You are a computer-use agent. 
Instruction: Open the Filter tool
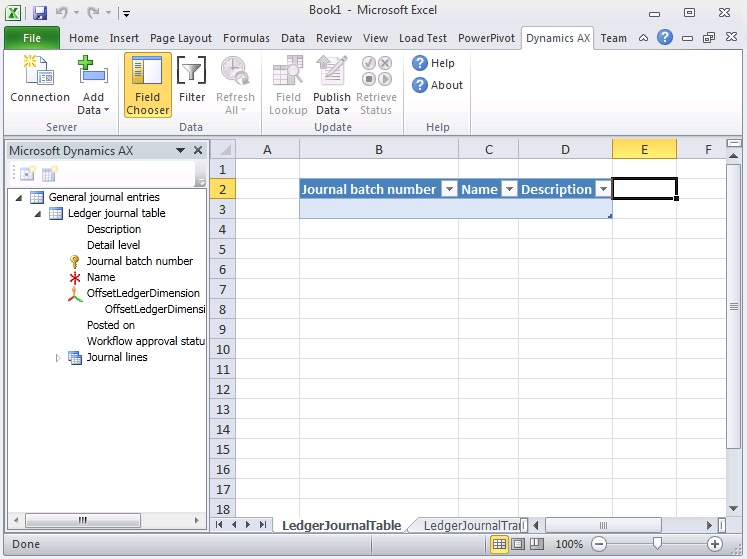192,79
